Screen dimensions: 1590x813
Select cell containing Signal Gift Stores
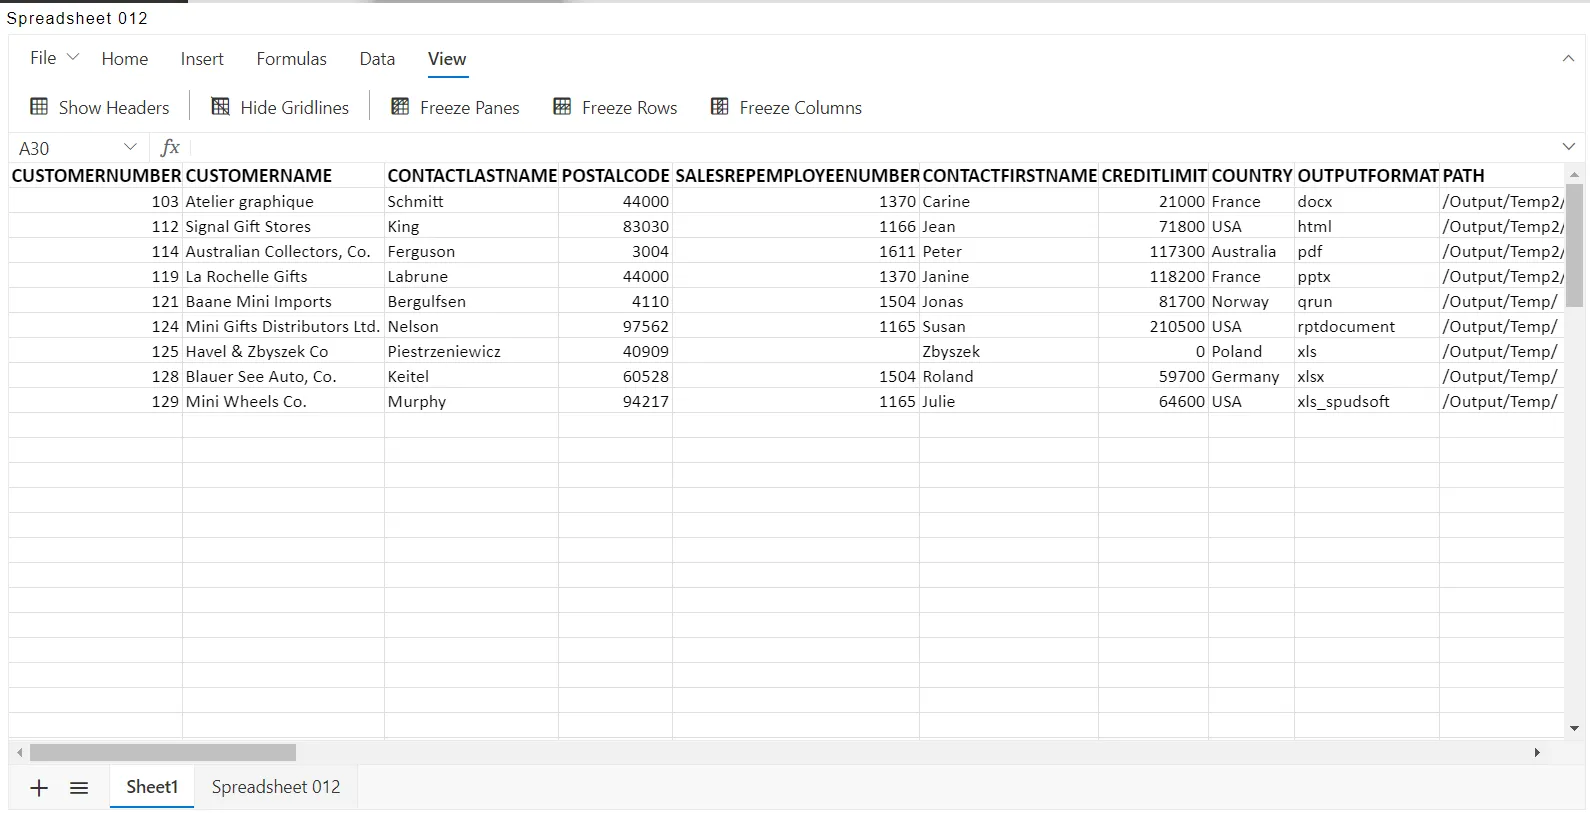coord(284,226)
